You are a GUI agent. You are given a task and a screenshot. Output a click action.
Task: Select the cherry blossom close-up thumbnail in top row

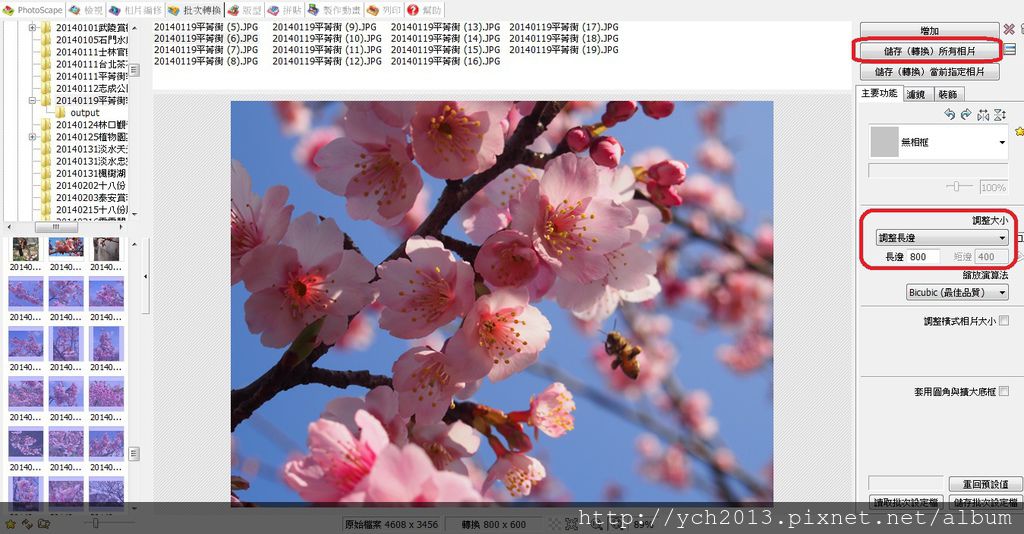[x=66, y=249]
